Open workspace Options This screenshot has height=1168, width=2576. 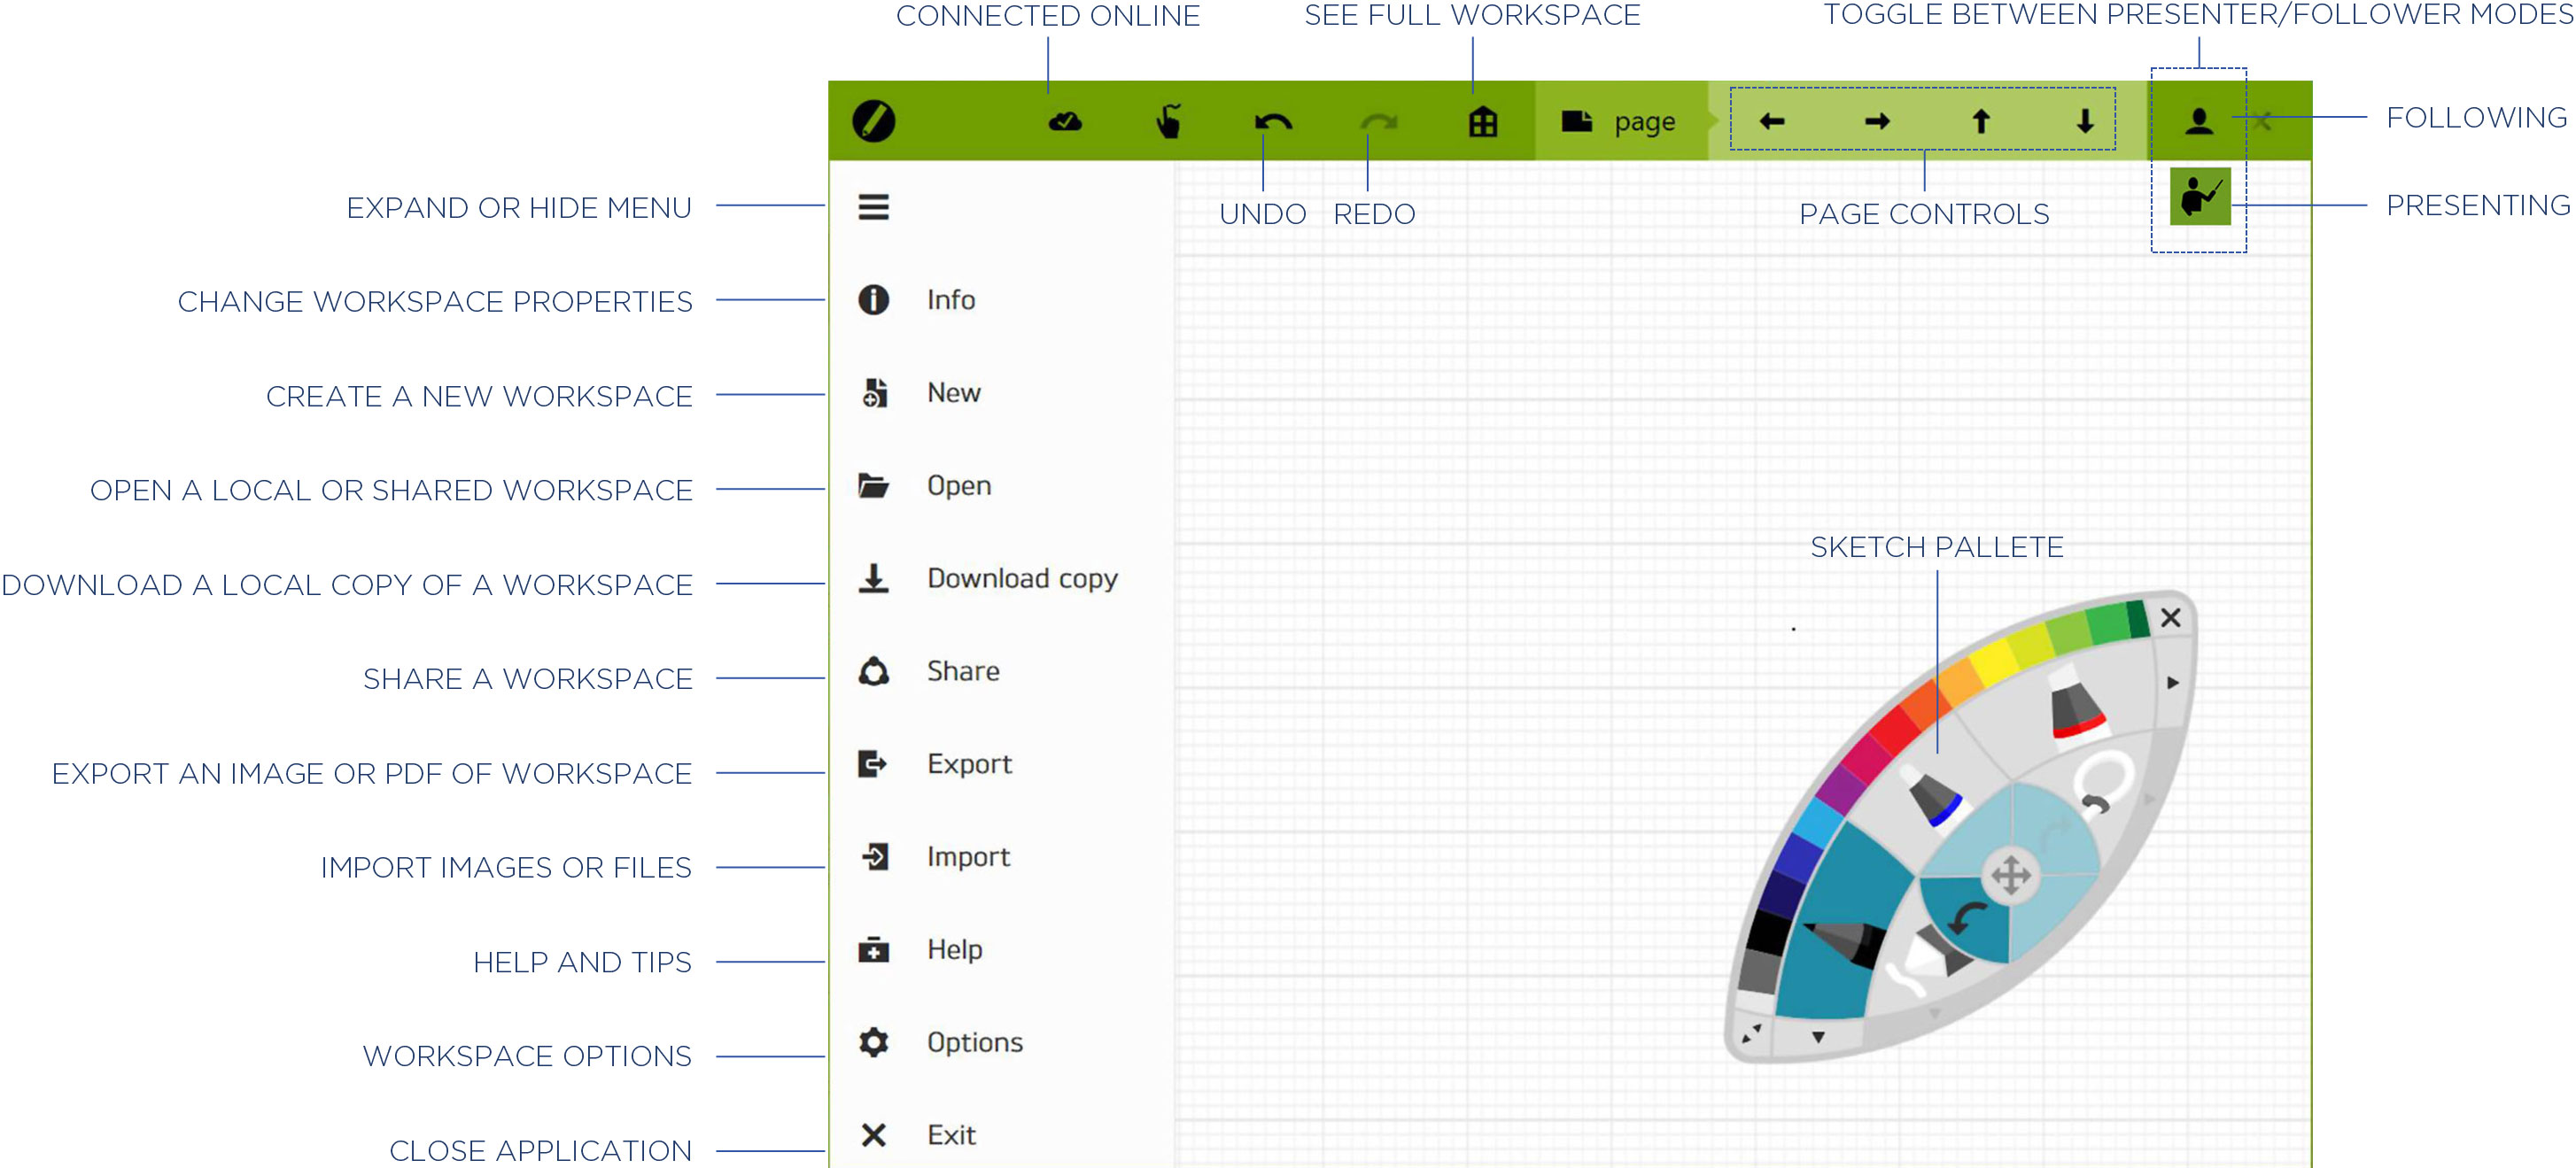pyautogui.click(x=1000, y=1042)
